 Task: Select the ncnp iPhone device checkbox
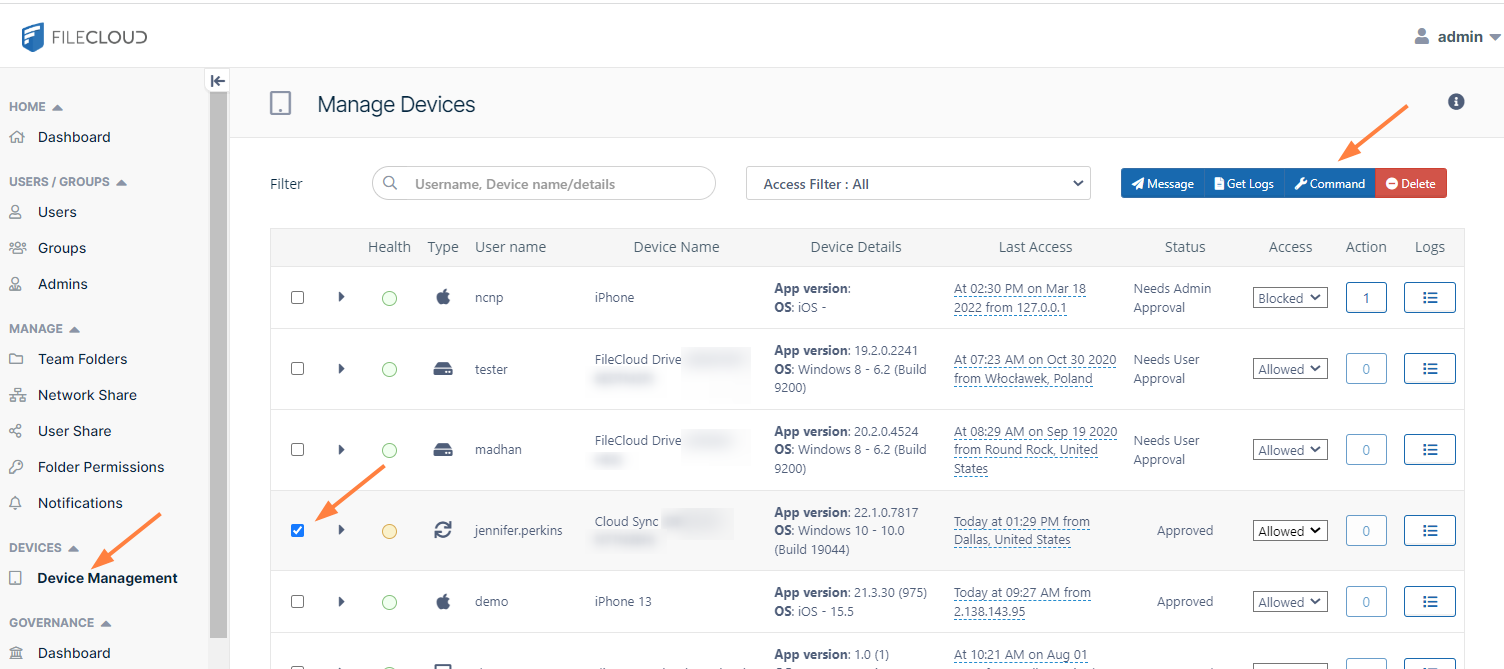click(x=297, y=298)
